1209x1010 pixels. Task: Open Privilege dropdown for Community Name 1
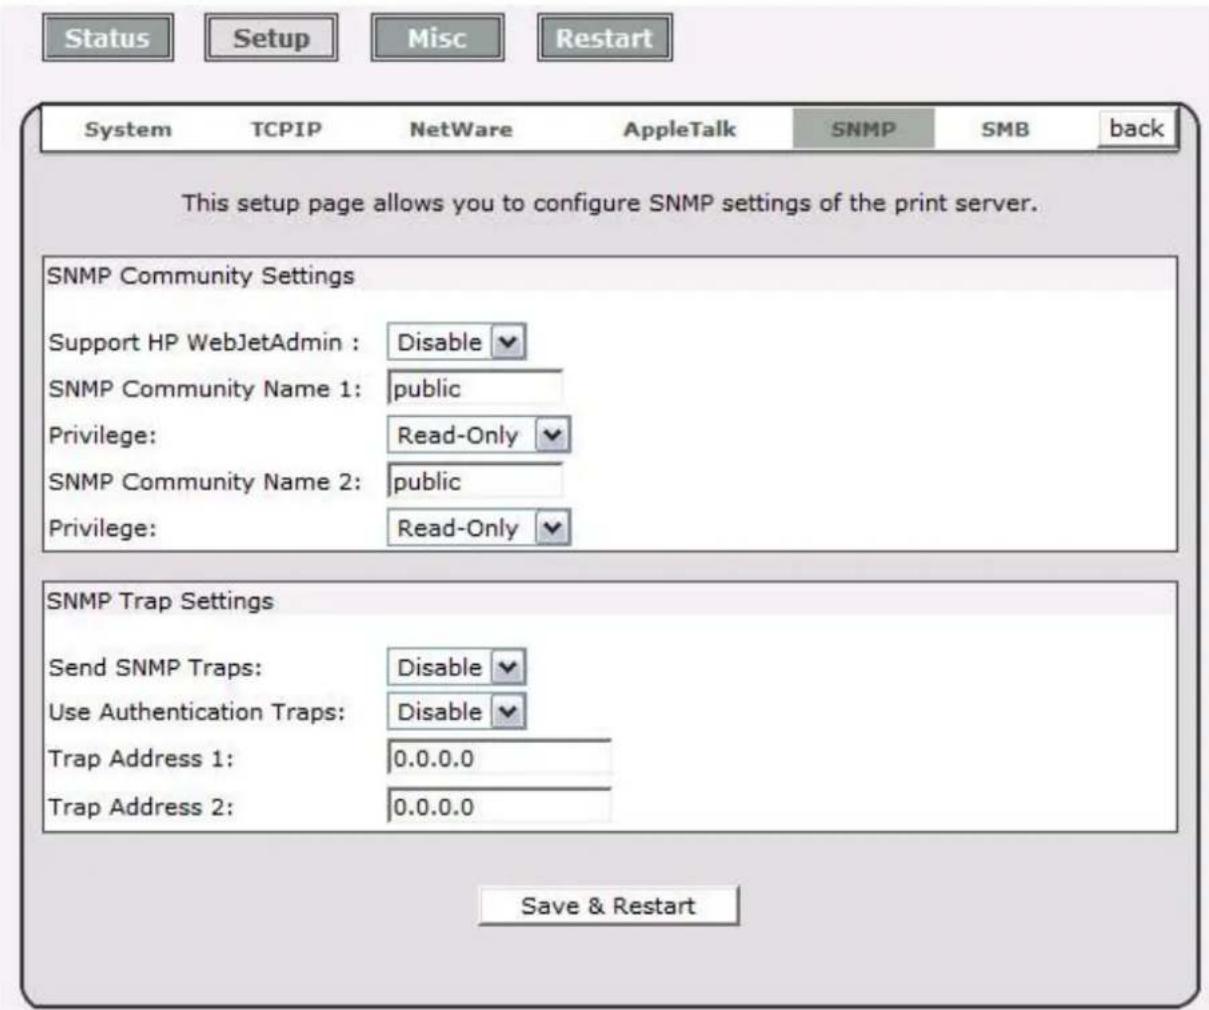(x=479, y=435)
